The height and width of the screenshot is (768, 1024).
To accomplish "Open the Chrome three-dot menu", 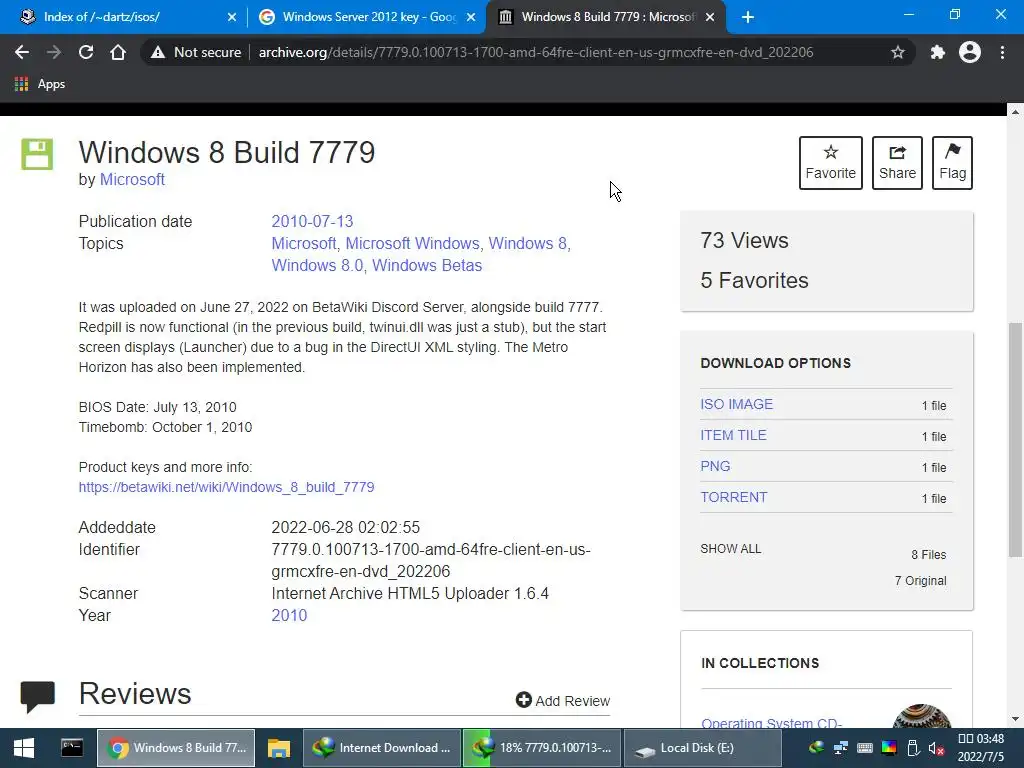I will coord(1002,52).
